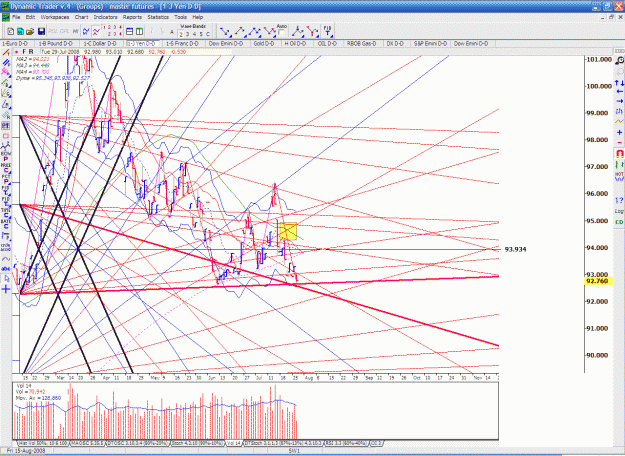Open the Vol 14 indicator tab

[233, 443]
